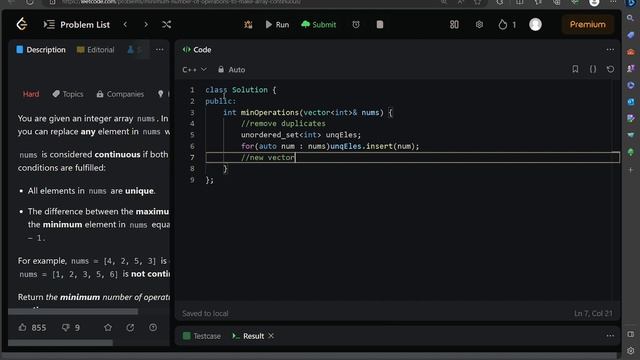640x360 pixels.
Task: Switch to the Editorial tab
Action: click(96, 50)
